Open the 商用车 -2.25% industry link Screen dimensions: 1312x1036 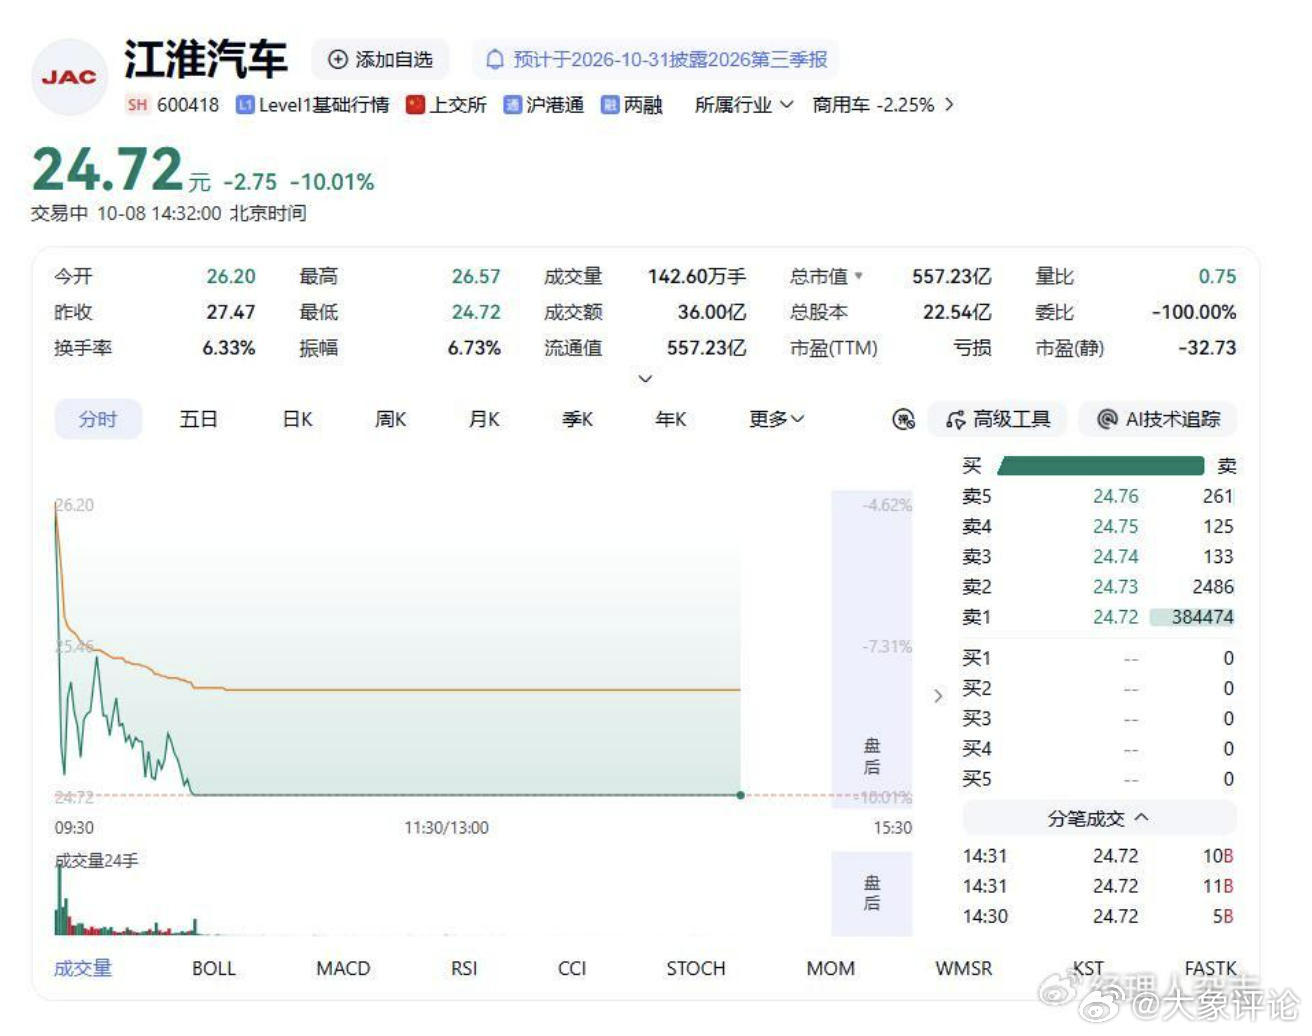pyautogui.click(x=883, y=105)
